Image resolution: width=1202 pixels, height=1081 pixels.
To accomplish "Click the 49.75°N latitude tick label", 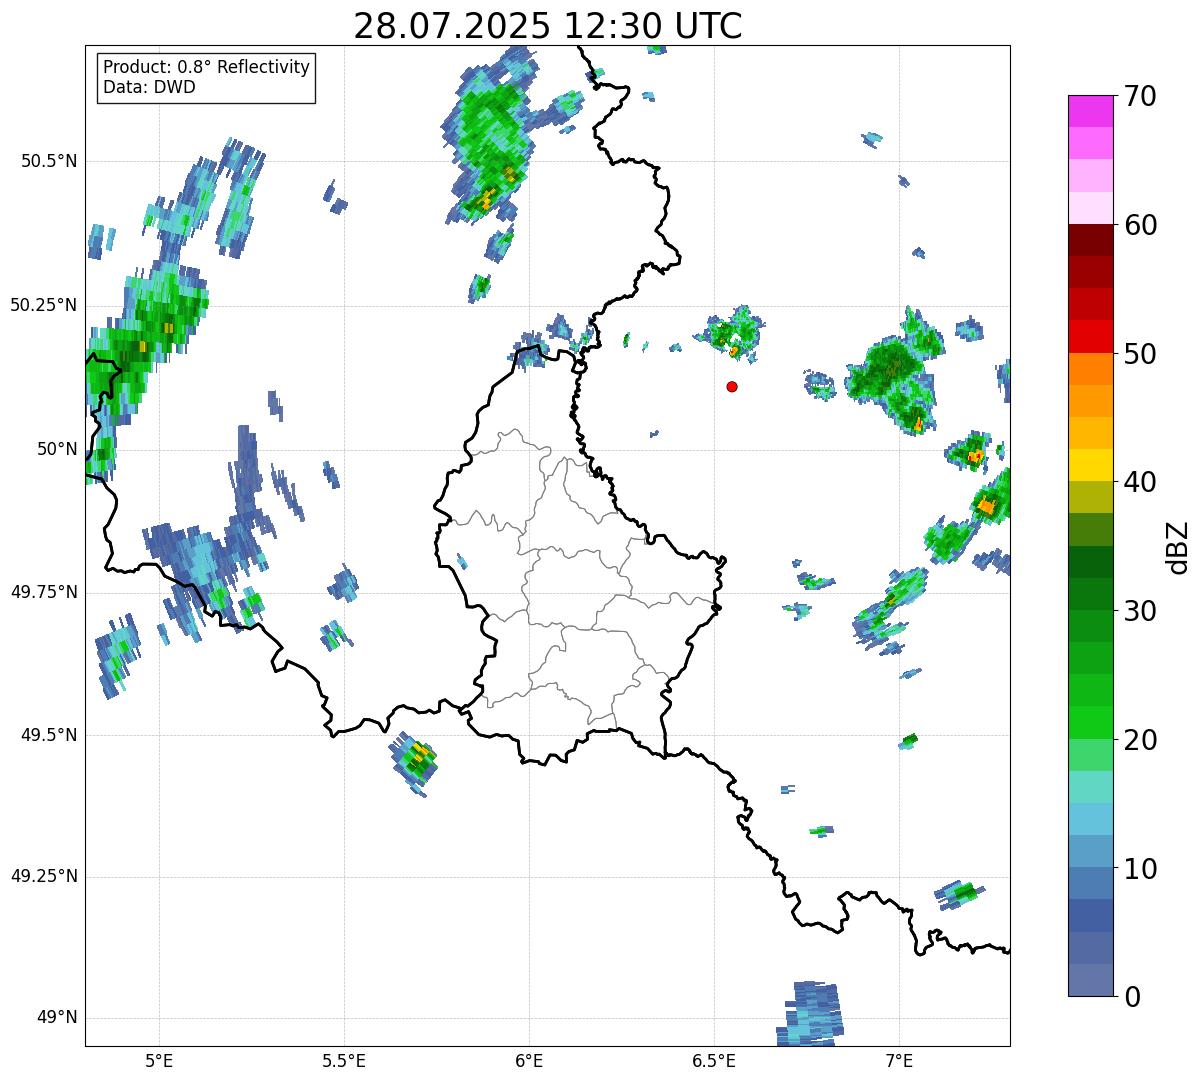I will pyautogui.click(x=44, y=592).
